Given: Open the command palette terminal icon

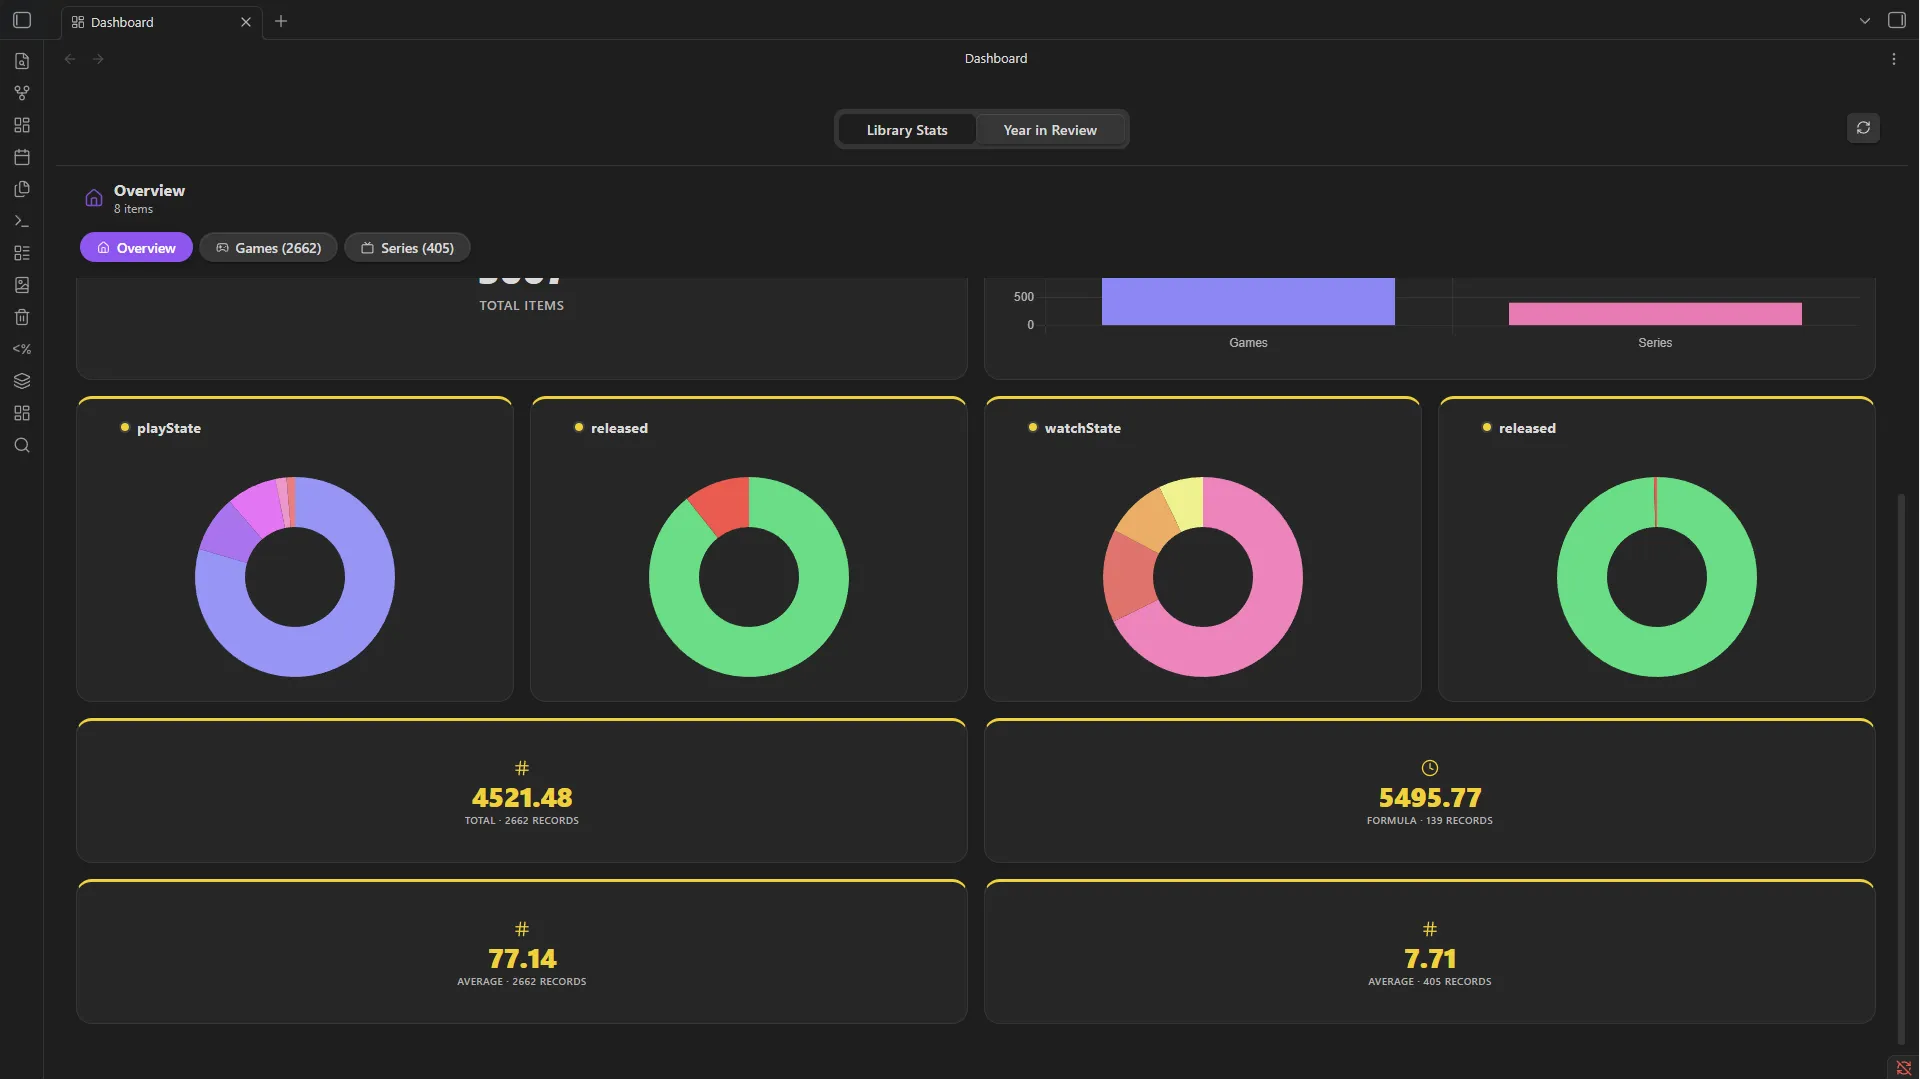Looking at the screenshot, I should tap(22, 221).
